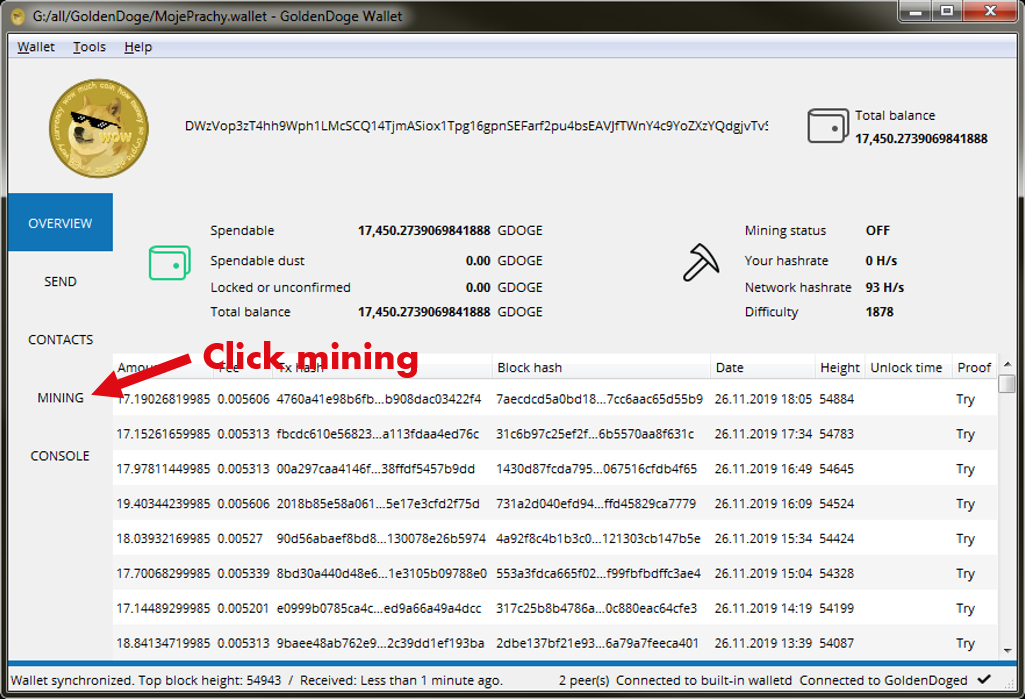Open the Tools menu
Viewport: 1025px width, 699px height.
click(x=90, y=47)
